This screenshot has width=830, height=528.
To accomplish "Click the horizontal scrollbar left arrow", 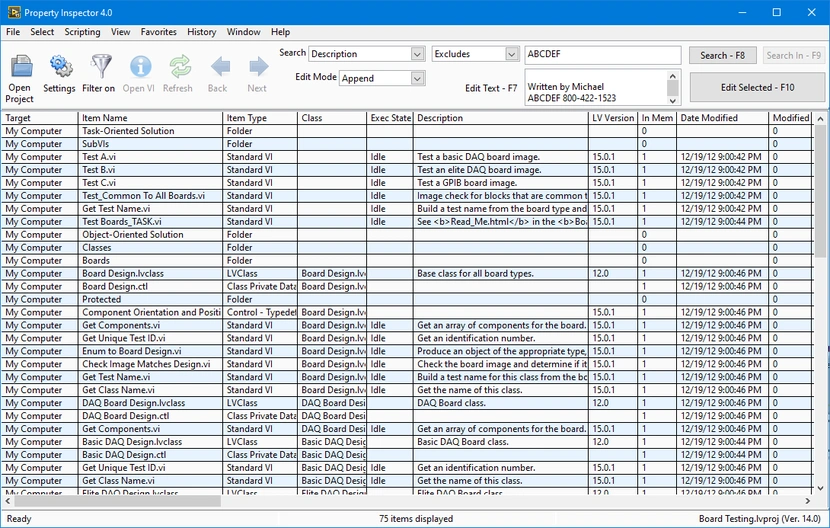I will coord(7,500).
